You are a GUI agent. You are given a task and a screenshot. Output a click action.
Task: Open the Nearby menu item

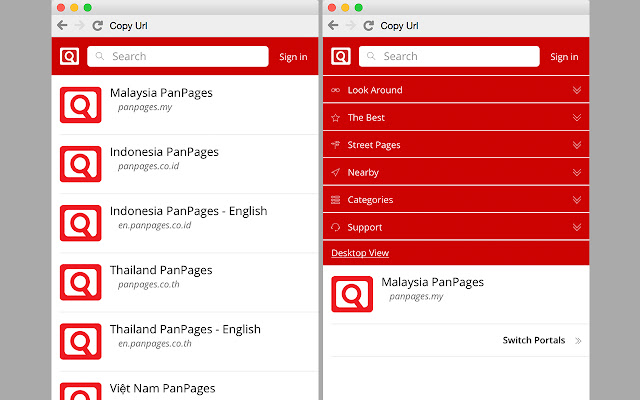point(456,172)
